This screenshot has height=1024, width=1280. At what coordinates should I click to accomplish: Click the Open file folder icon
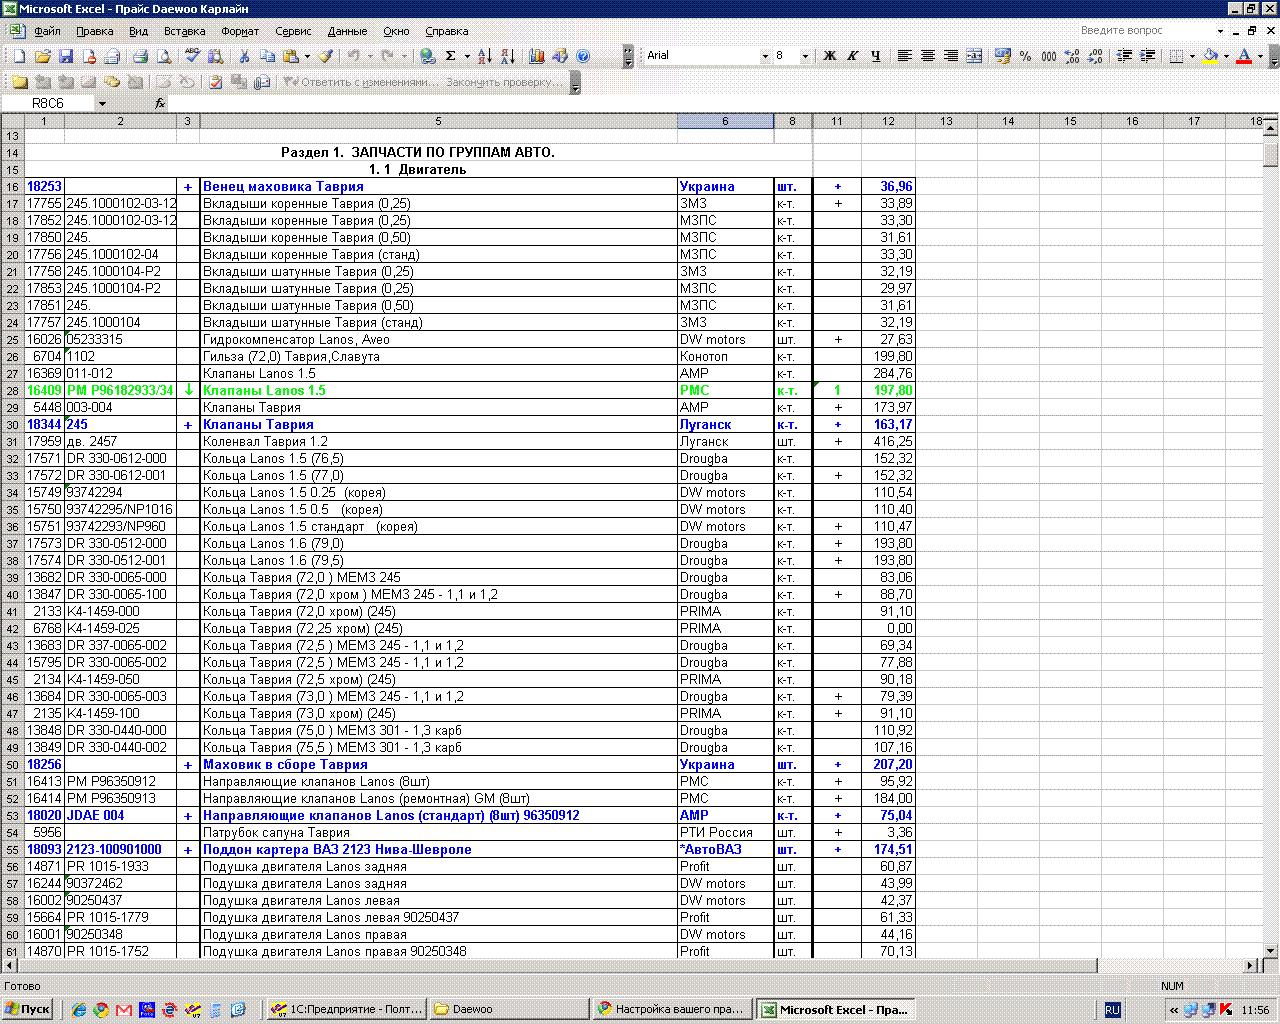point(42,56)
